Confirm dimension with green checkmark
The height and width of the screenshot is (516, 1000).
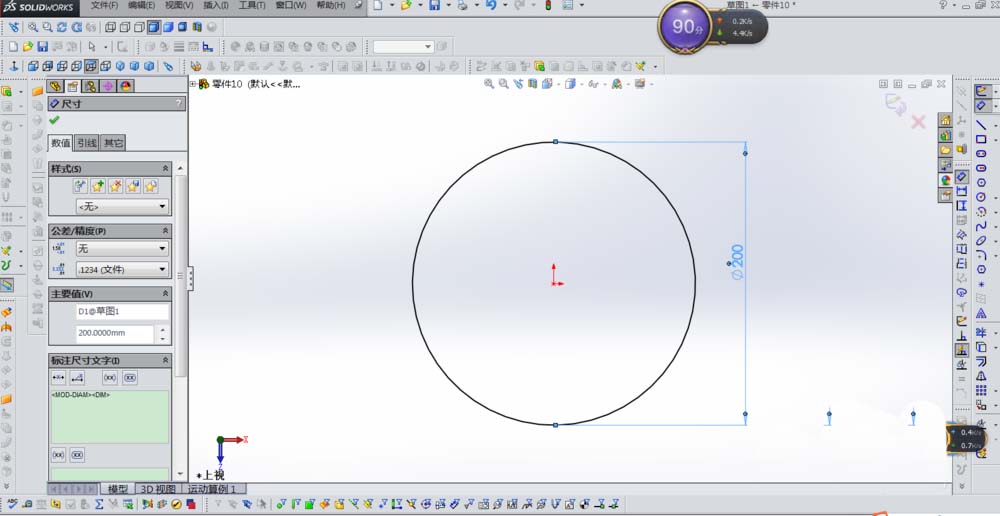click(x=54, y=120)
